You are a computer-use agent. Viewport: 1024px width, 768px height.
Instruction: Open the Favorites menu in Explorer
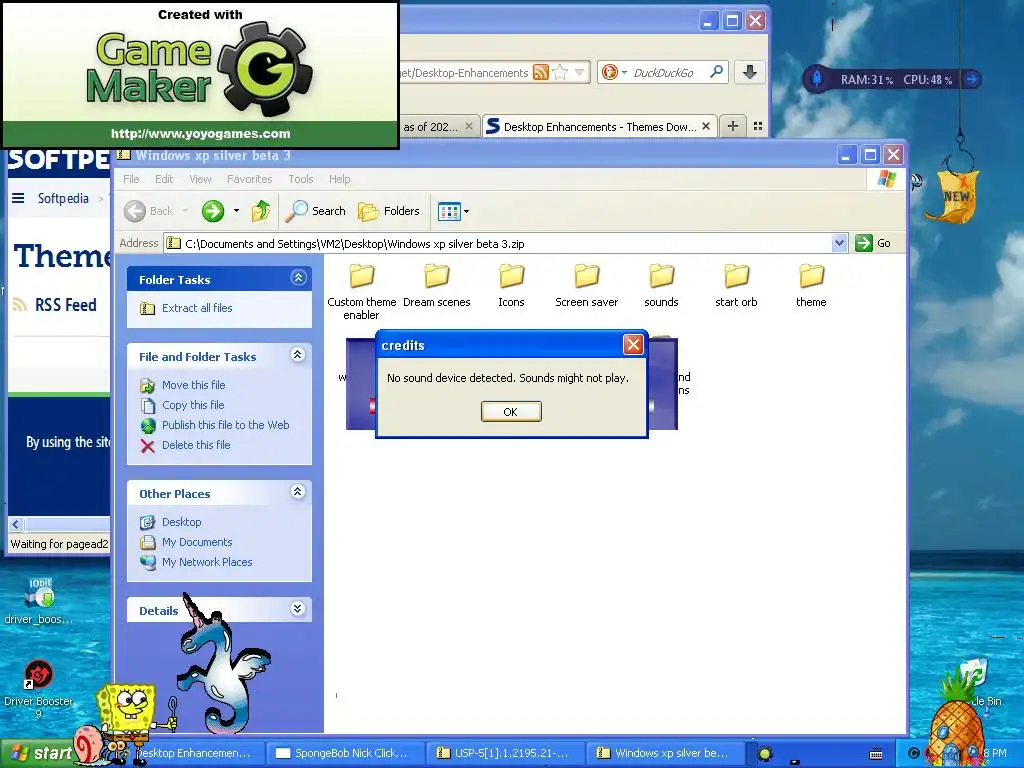249,179
